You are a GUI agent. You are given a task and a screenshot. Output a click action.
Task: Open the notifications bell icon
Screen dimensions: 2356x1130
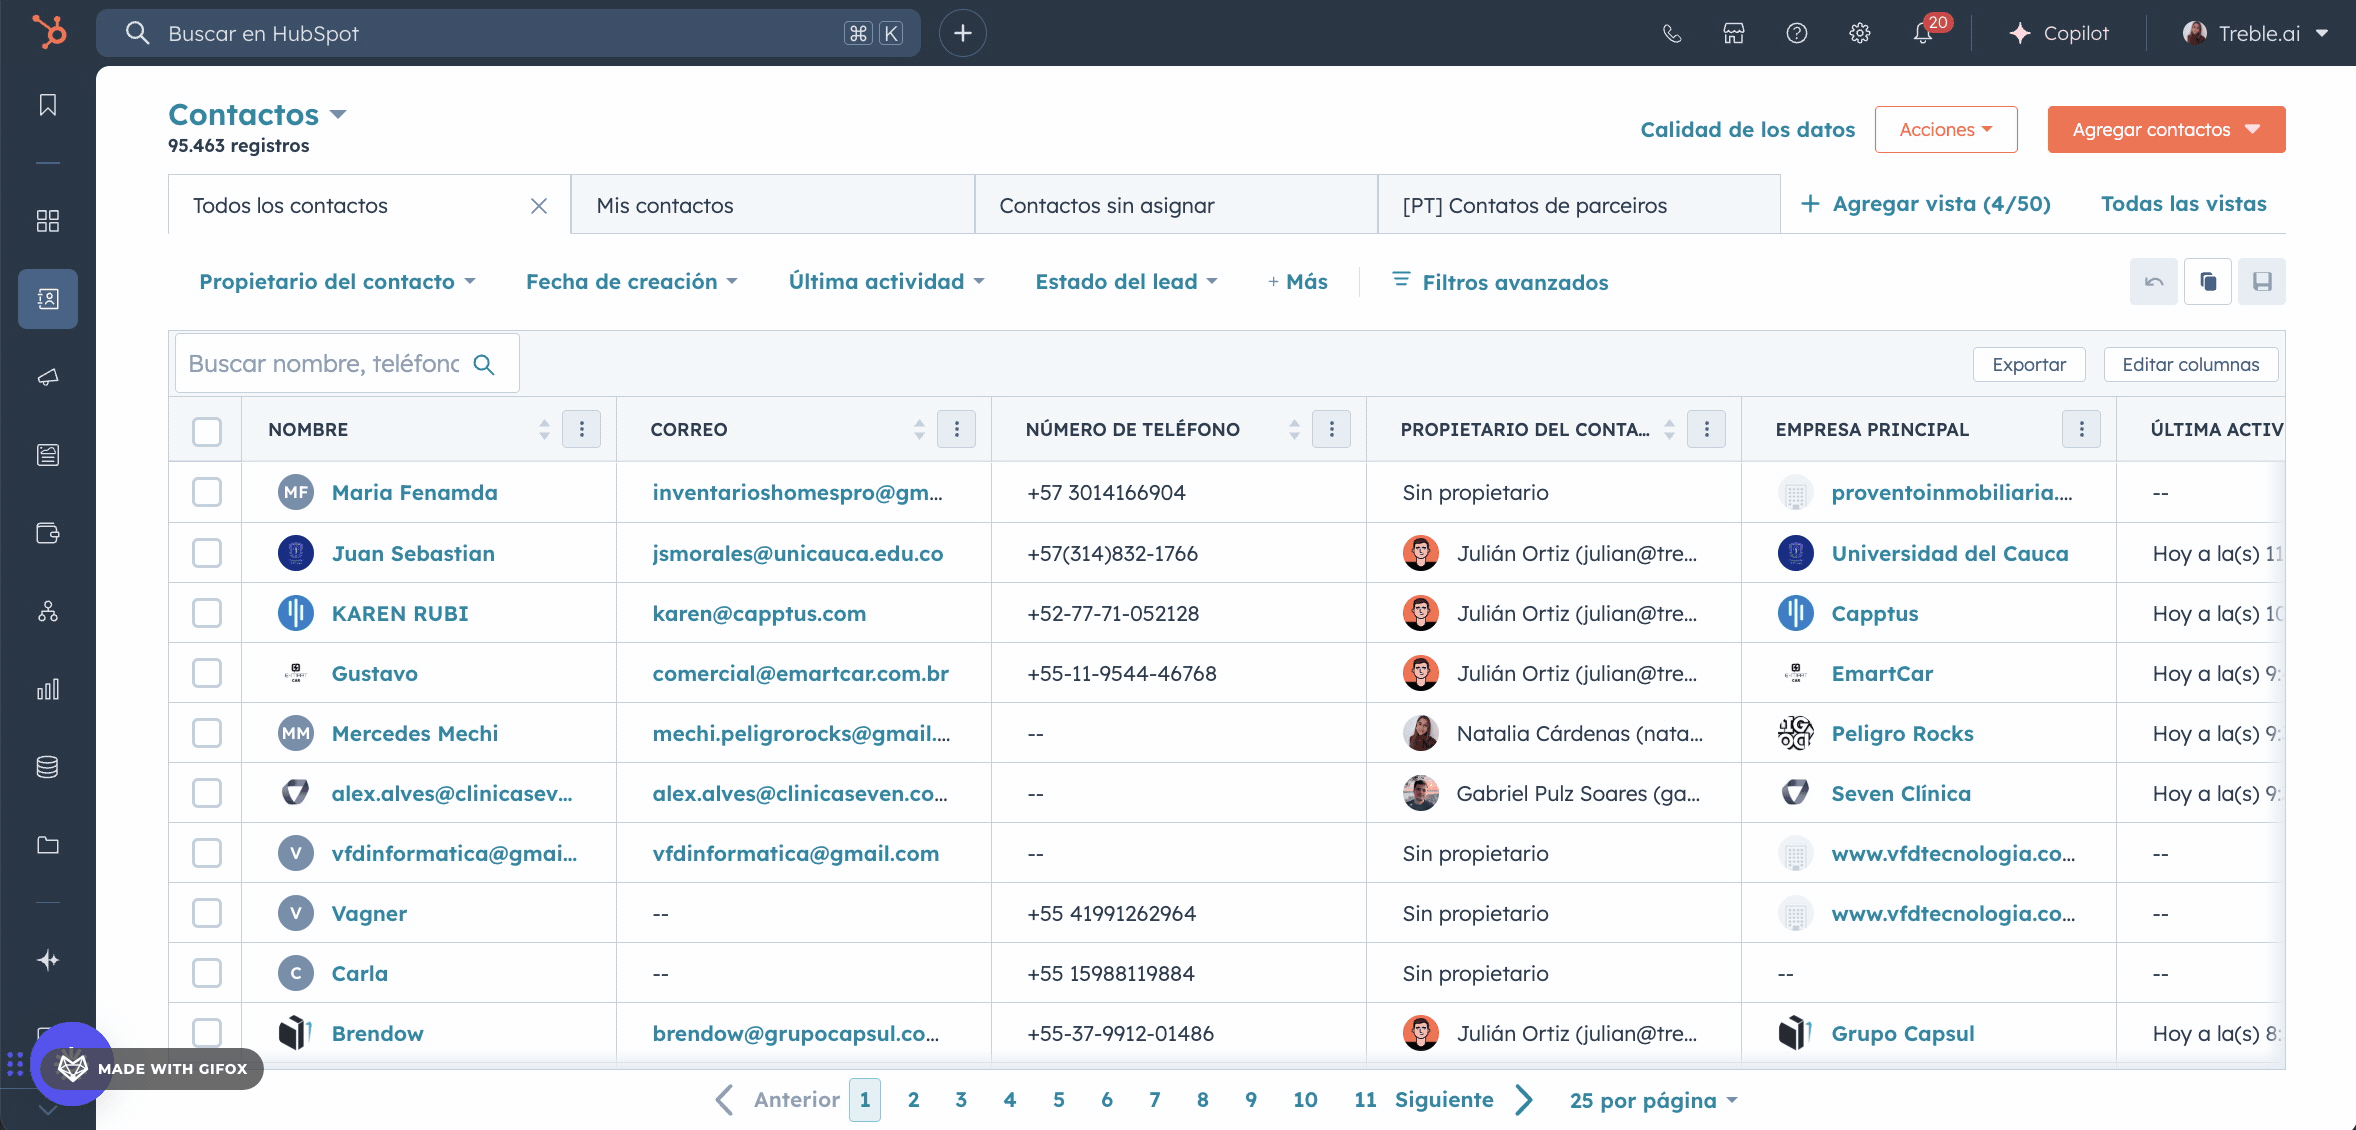1922,33
